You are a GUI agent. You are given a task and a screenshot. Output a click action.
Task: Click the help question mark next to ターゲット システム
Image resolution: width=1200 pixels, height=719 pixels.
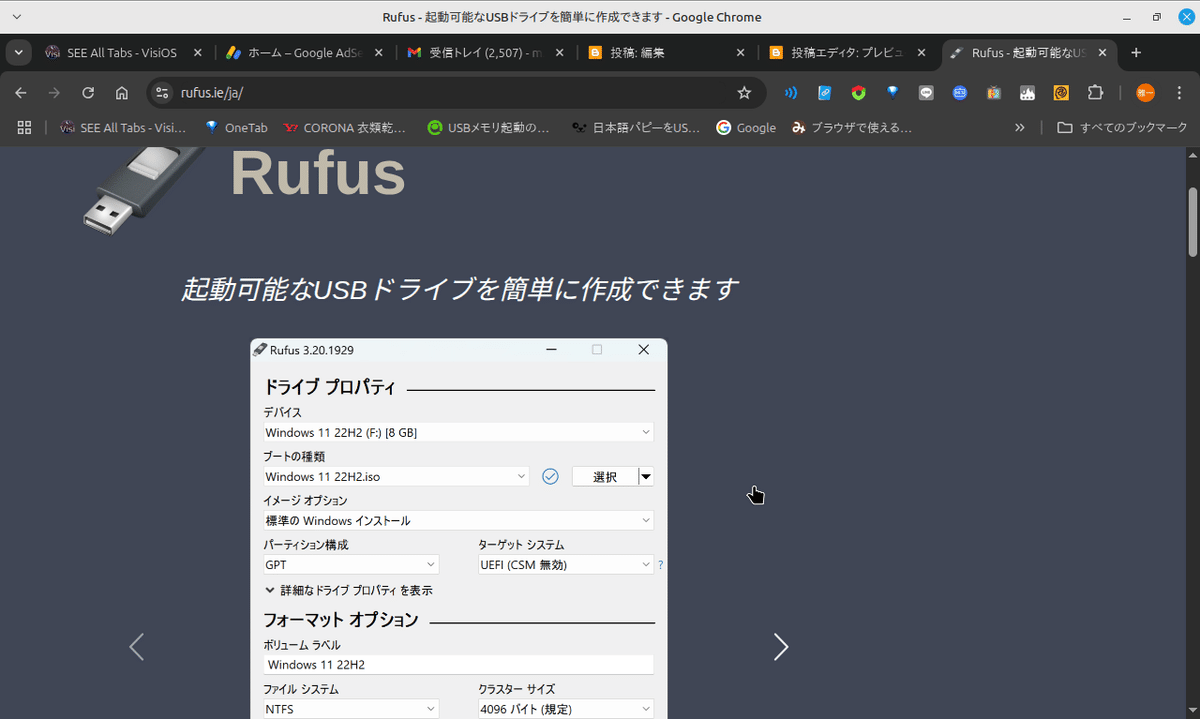660,564
